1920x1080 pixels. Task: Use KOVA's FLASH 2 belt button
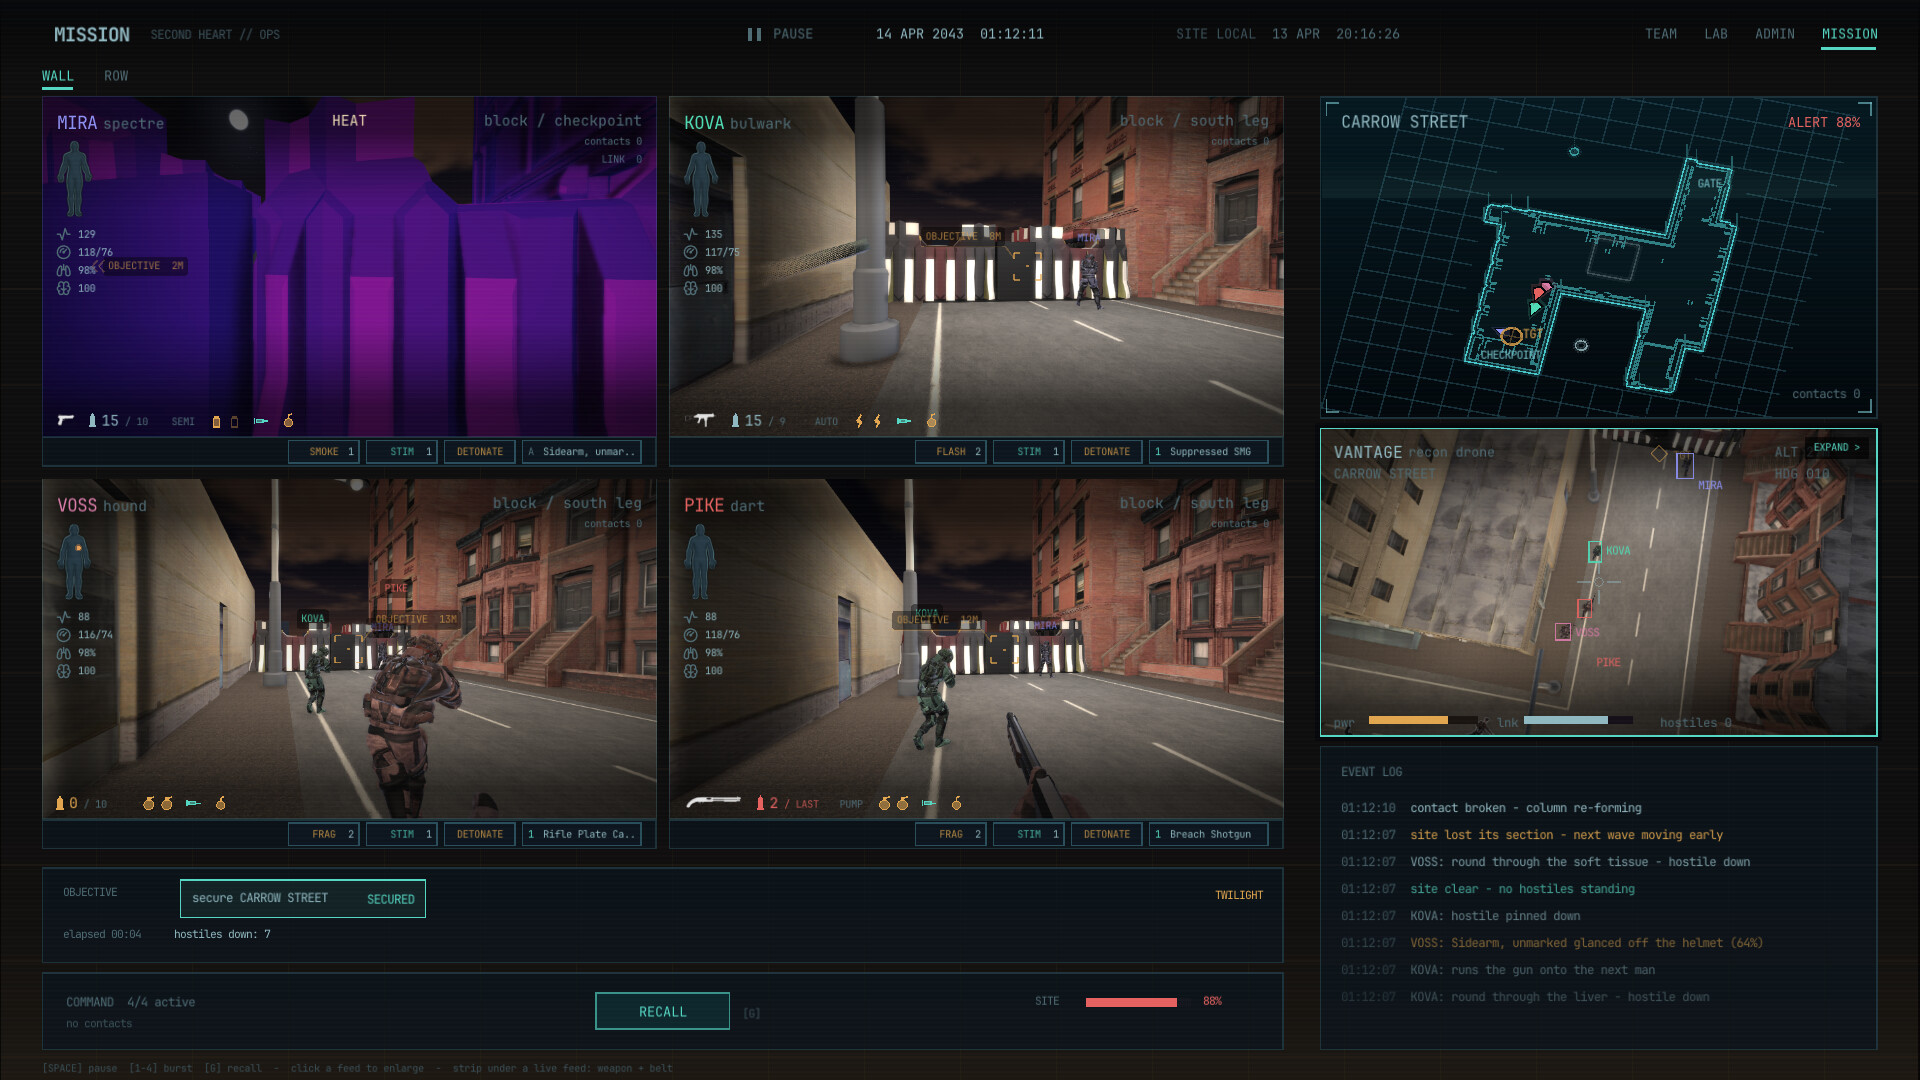tap(951, 452)
